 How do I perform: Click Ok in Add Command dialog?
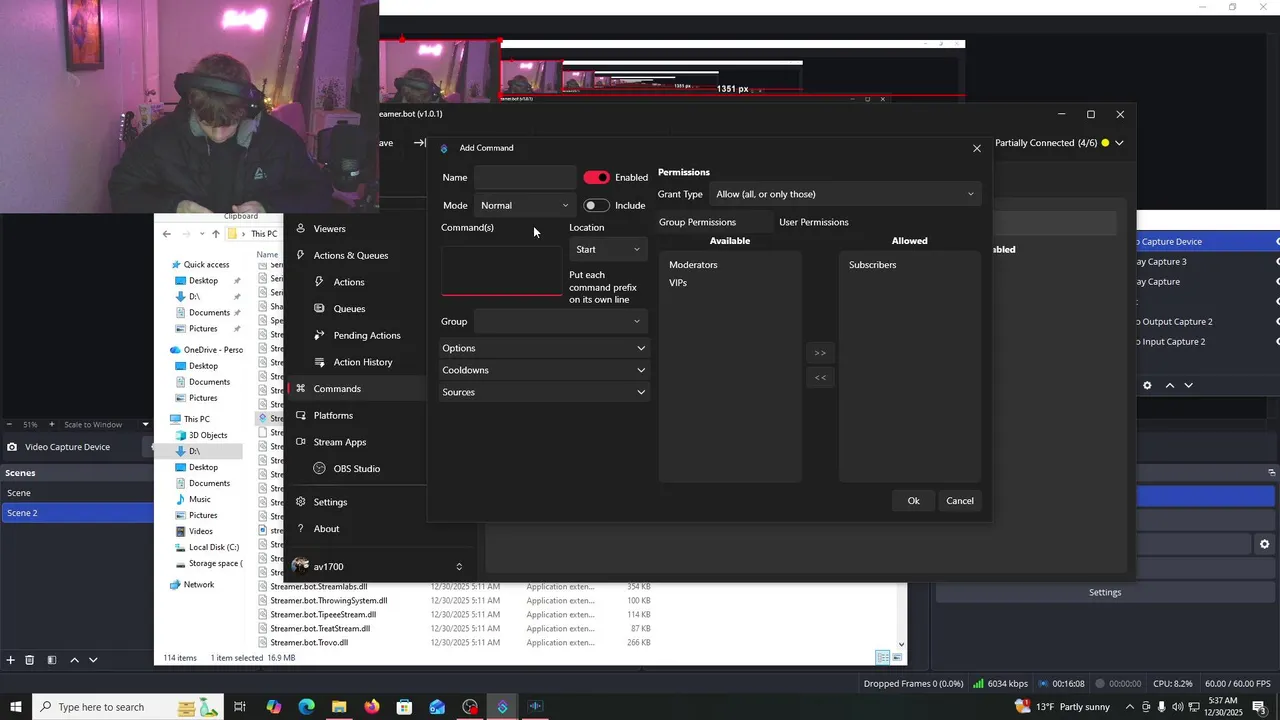pyautogui.click(x=913, y=501)
